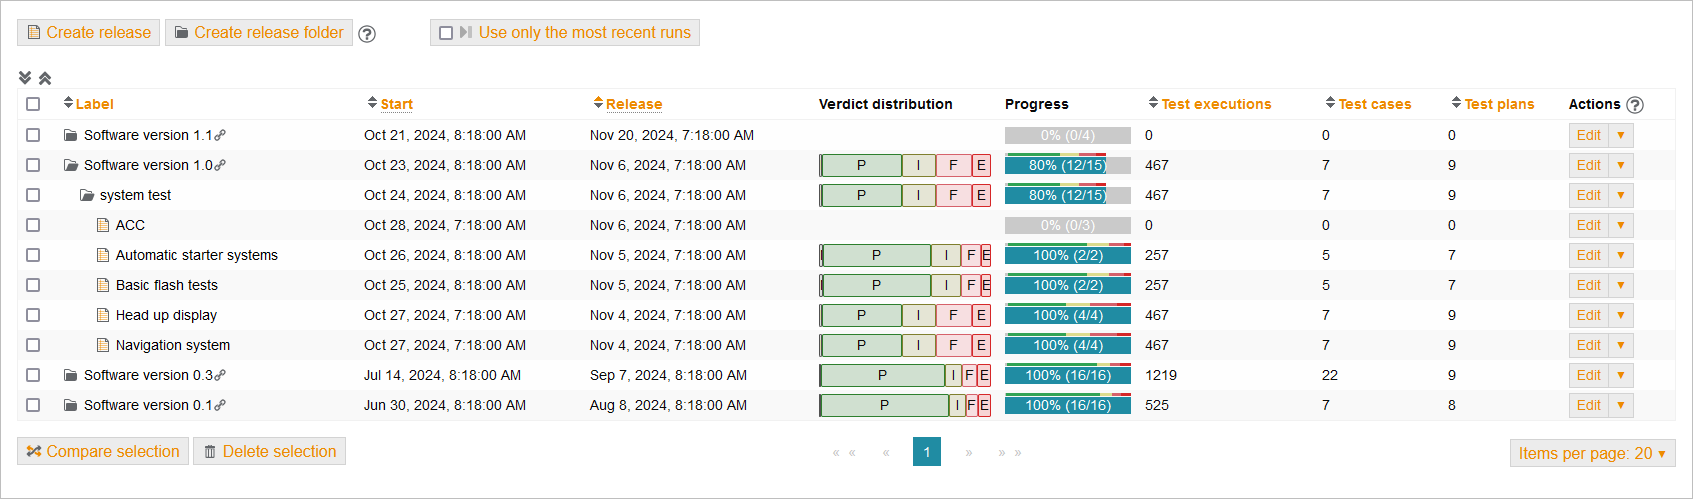
Task: Click the Actions column help icon
Action: click(x=1635, y=105)
